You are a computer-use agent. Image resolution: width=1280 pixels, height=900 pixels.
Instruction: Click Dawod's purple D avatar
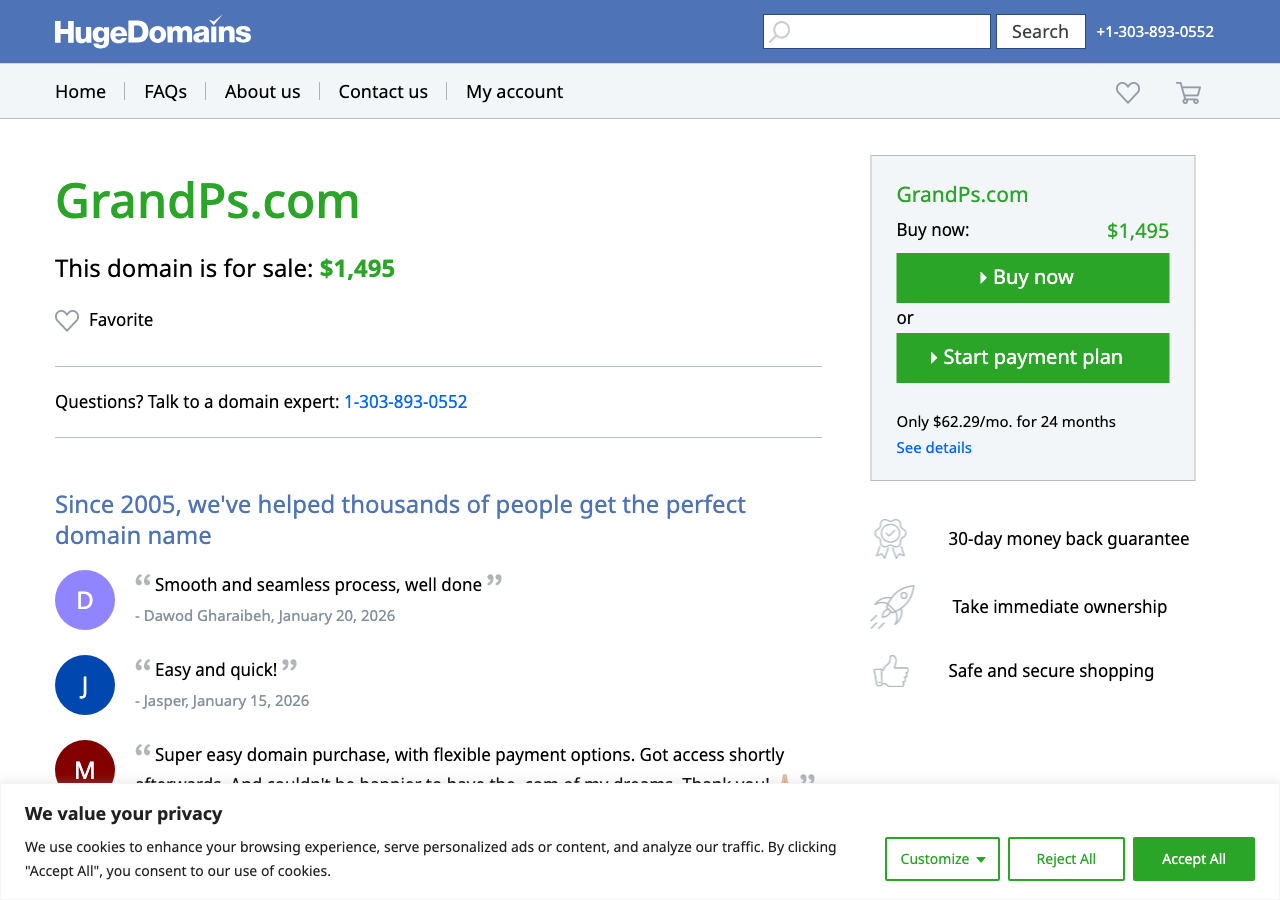coord(85,600)
